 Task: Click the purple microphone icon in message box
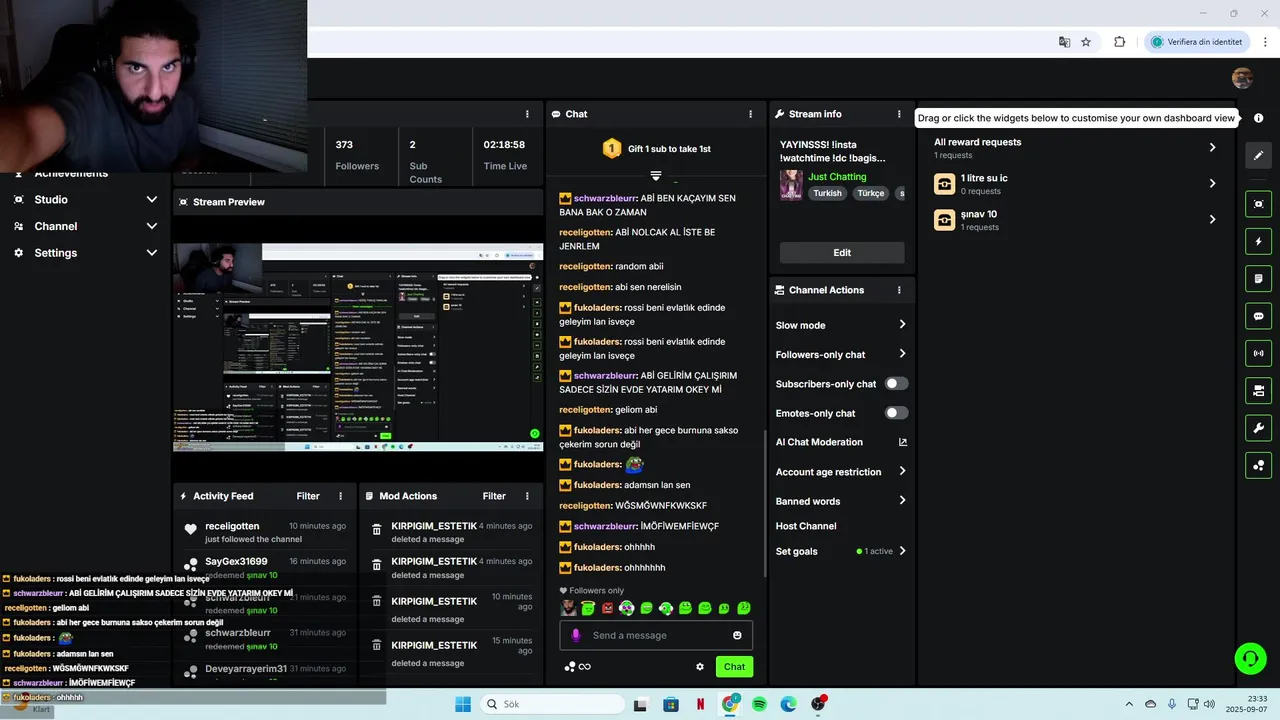coord(575,635)
